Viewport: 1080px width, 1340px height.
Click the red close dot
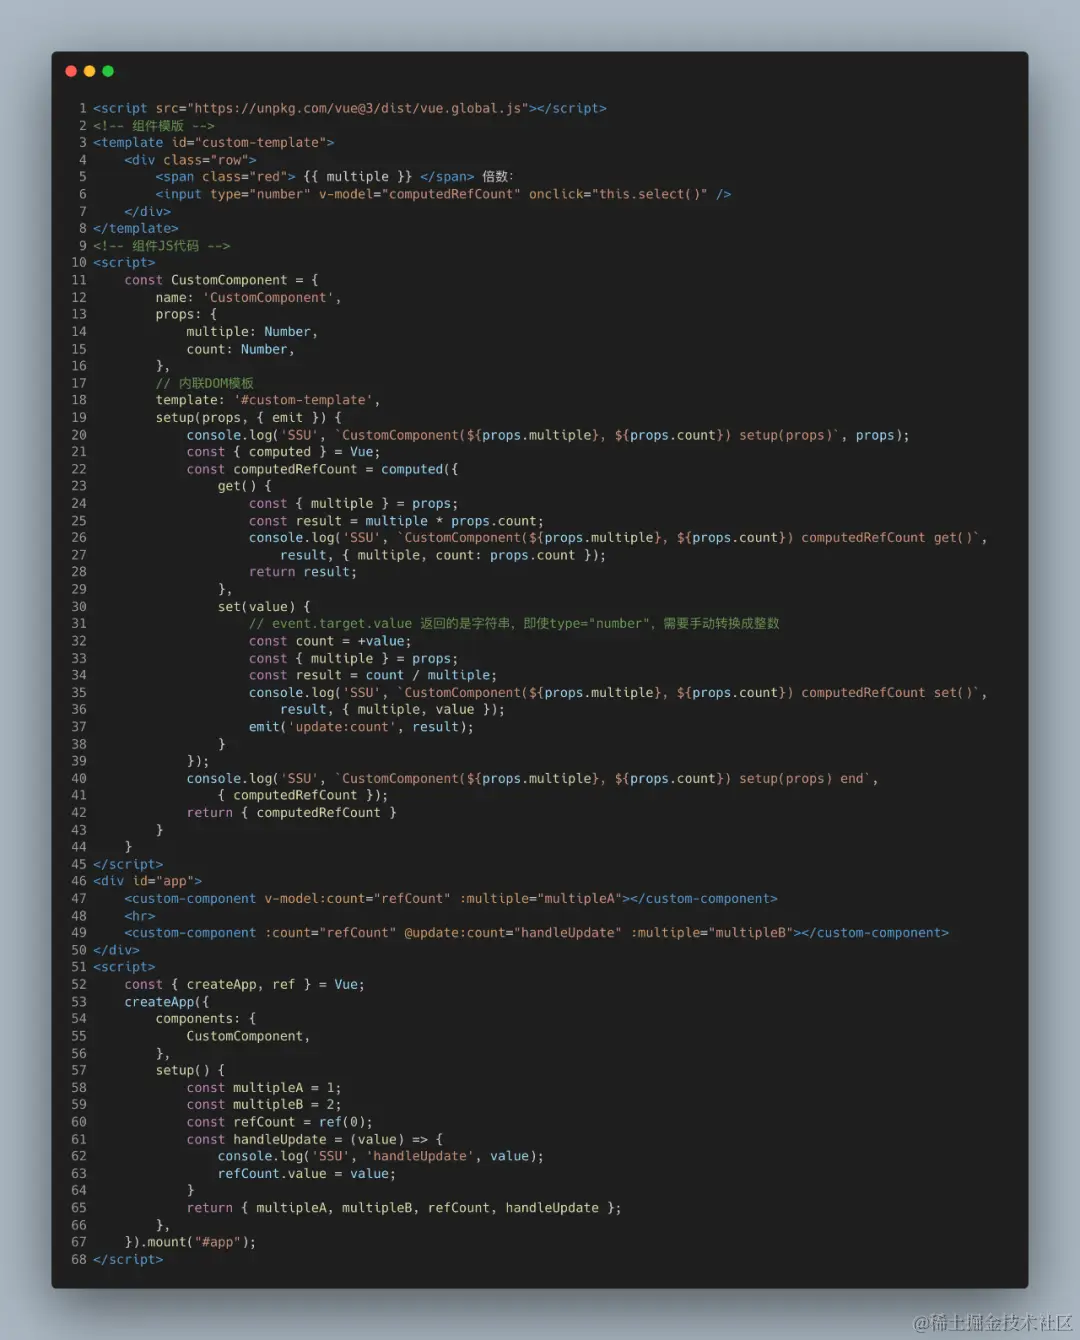click(71, 71)
